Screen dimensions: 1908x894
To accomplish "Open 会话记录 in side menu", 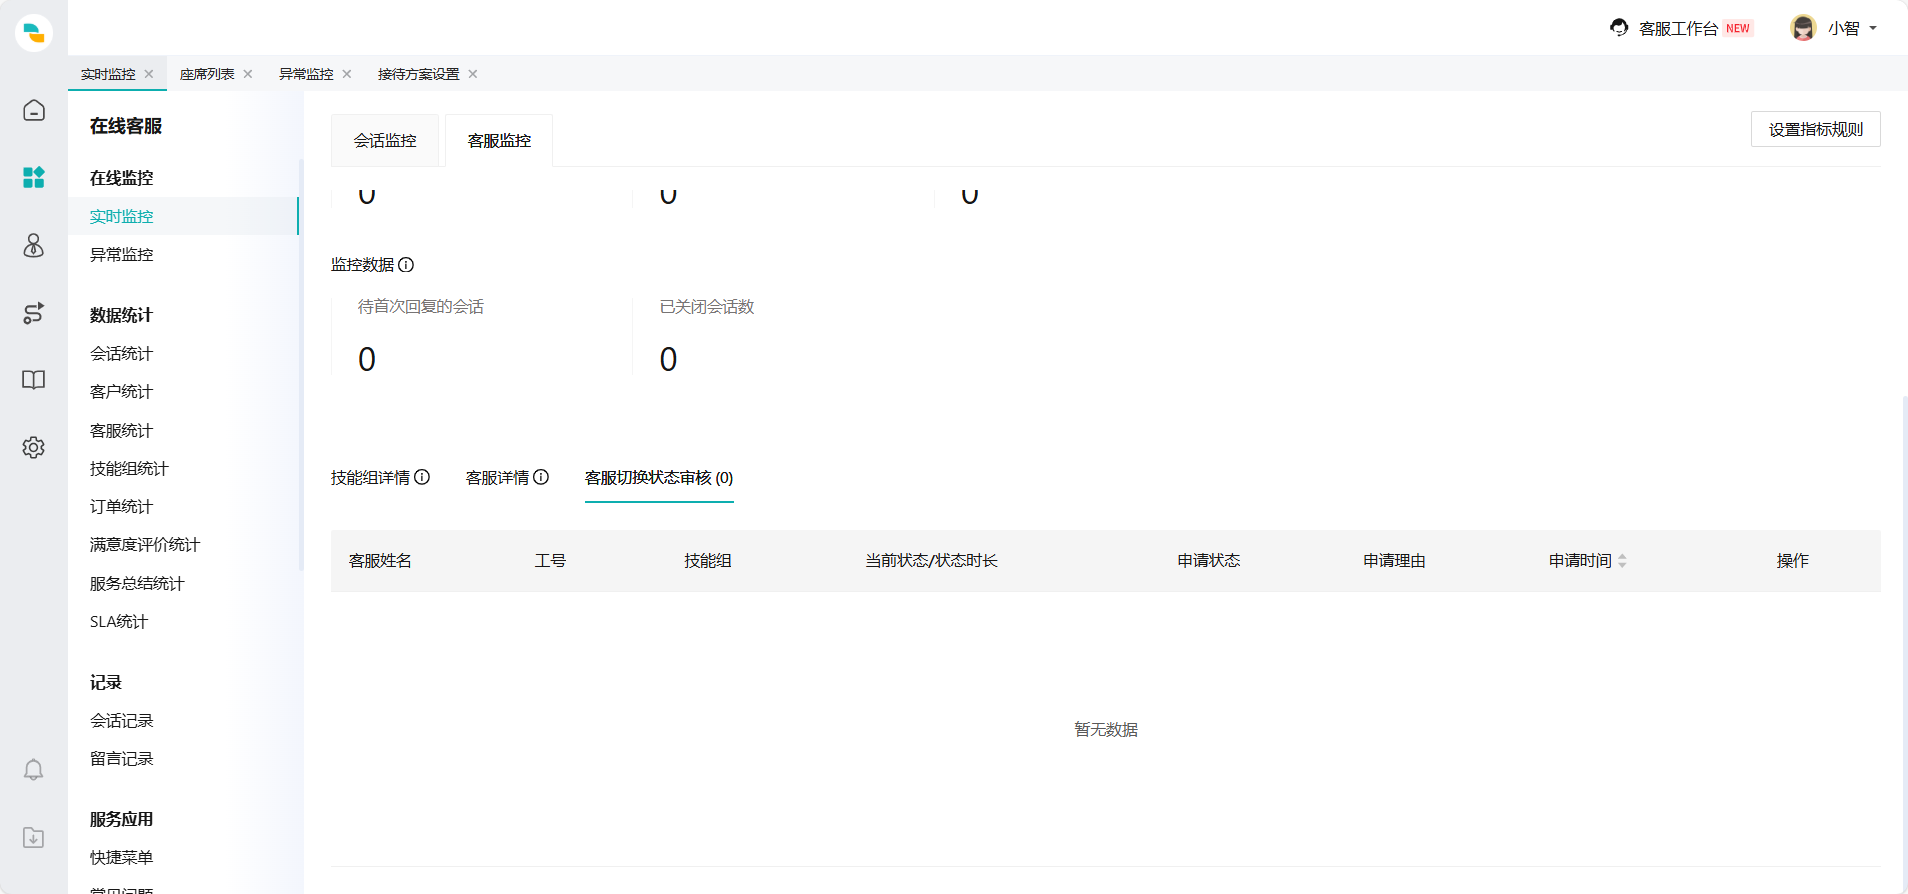I will [x=121, y=721].
